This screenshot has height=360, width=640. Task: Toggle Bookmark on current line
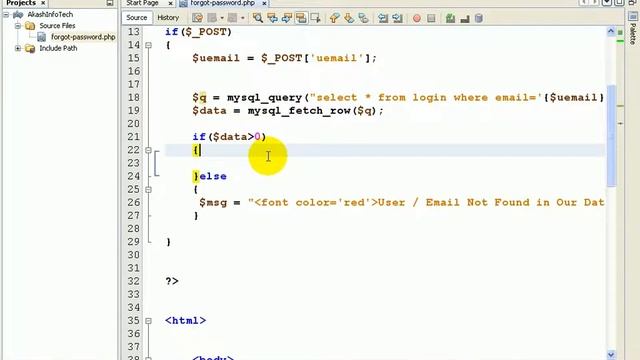click(363, 18)
